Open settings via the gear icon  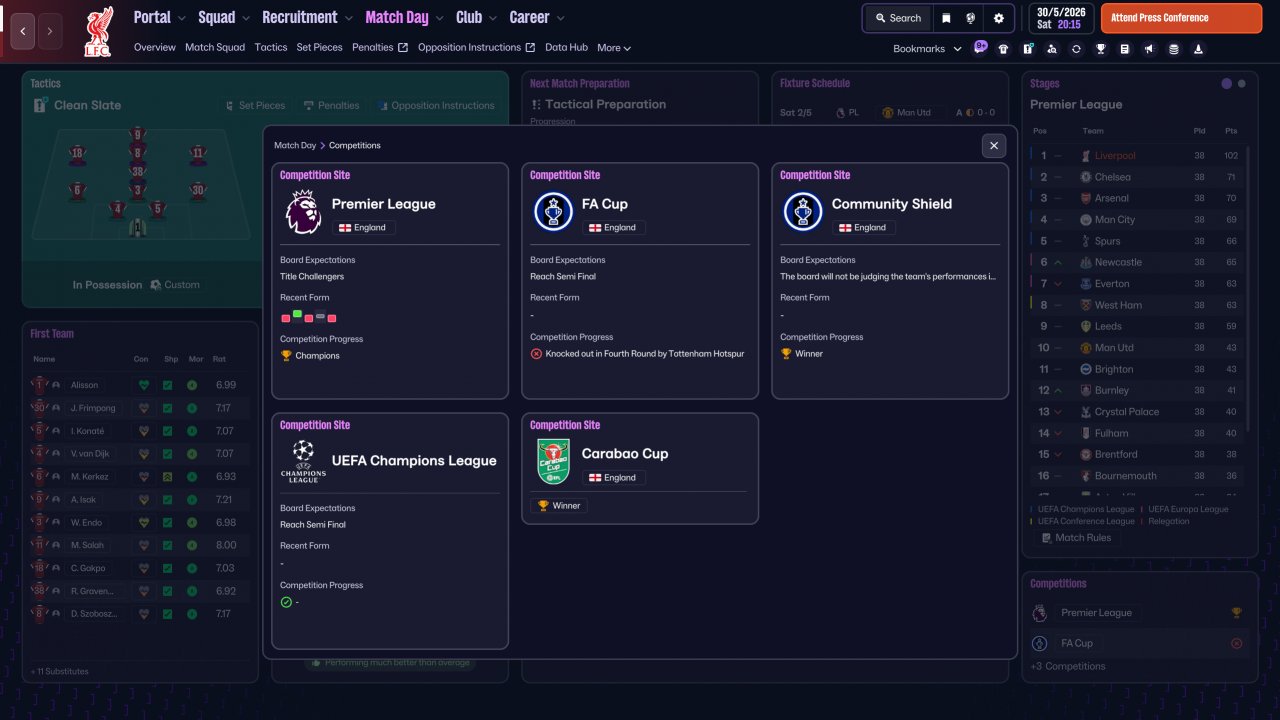coord(998,18)
